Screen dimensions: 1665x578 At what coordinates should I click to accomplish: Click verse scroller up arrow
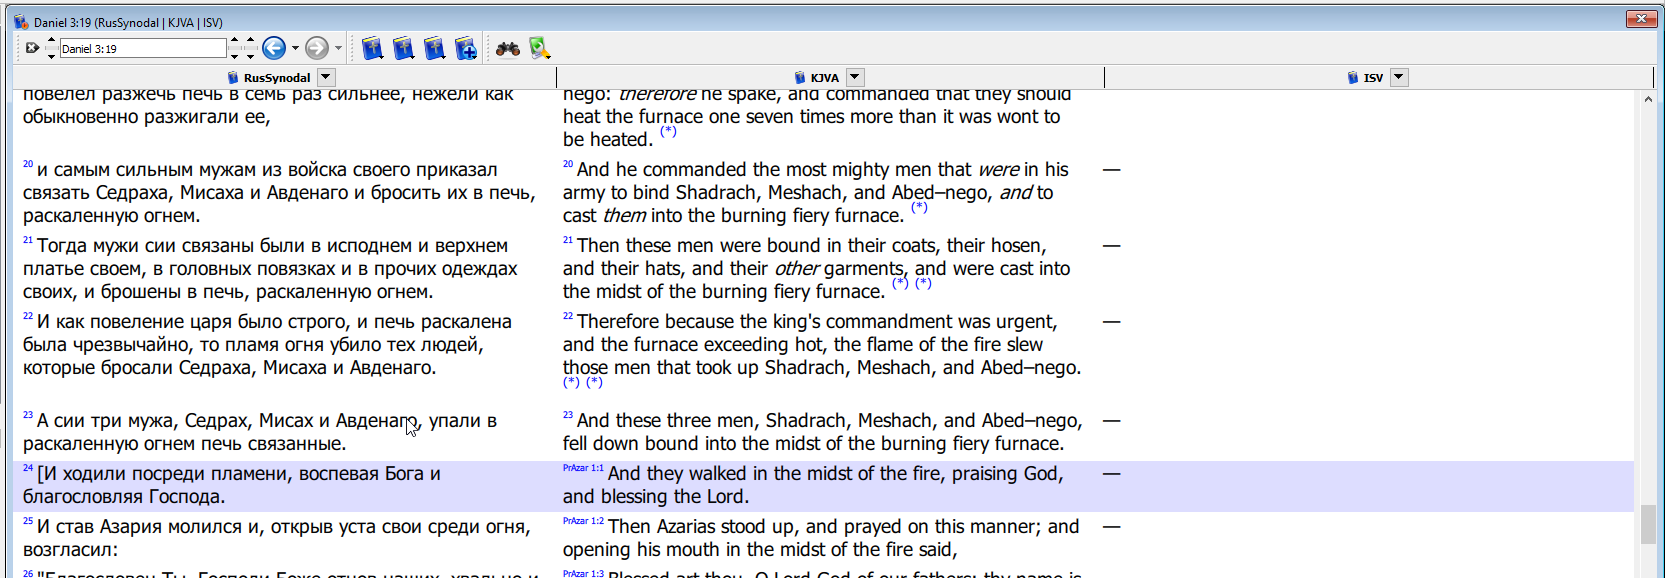tap(250, 41)
